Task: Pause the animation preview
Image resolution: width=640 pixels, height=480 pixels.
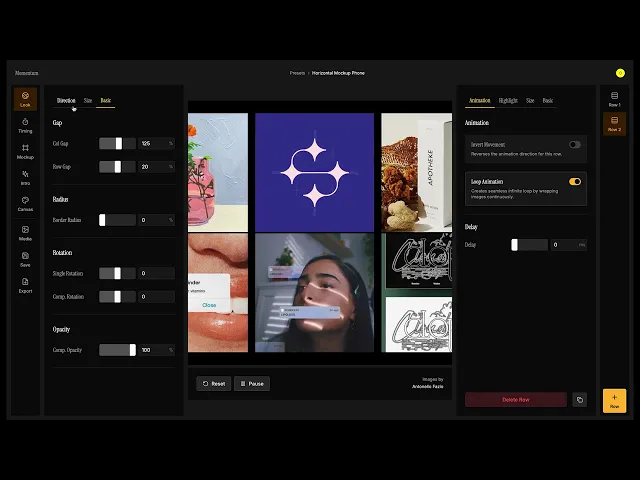Action: [252, 384]
